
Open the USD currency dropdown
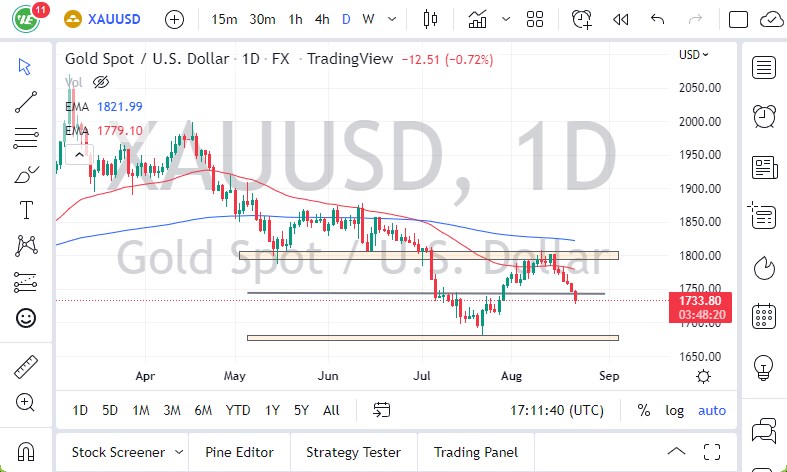693,55
